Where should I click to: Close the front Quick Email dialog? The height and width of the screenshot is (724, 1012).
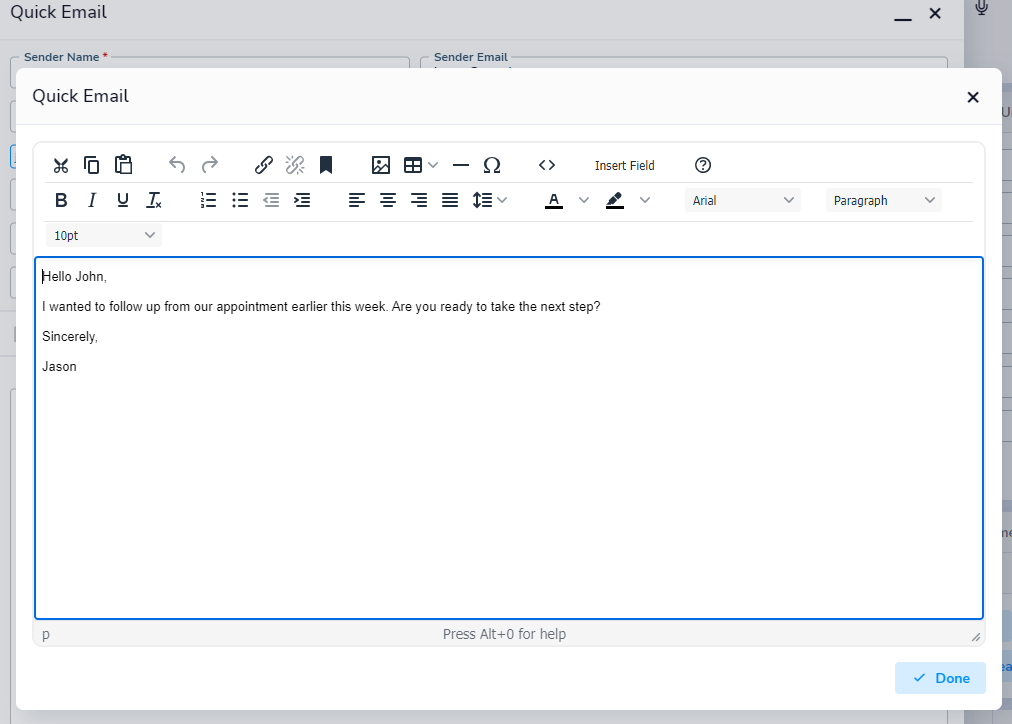pos(973,97)
